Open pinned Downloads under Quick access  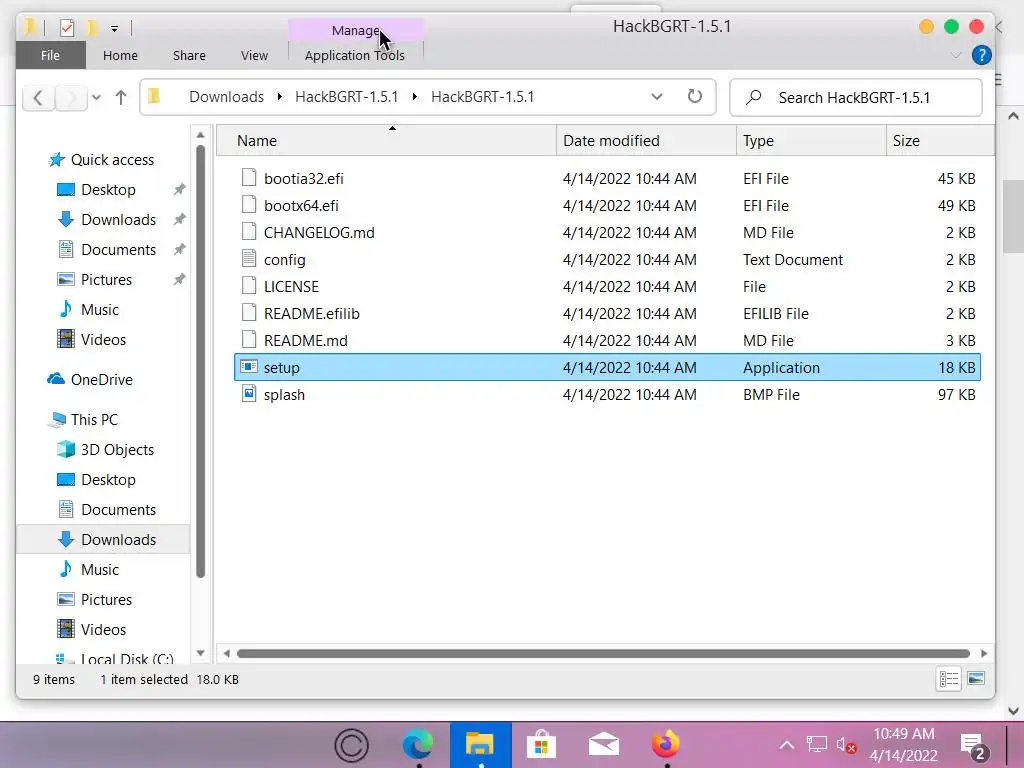coord(118,220)
